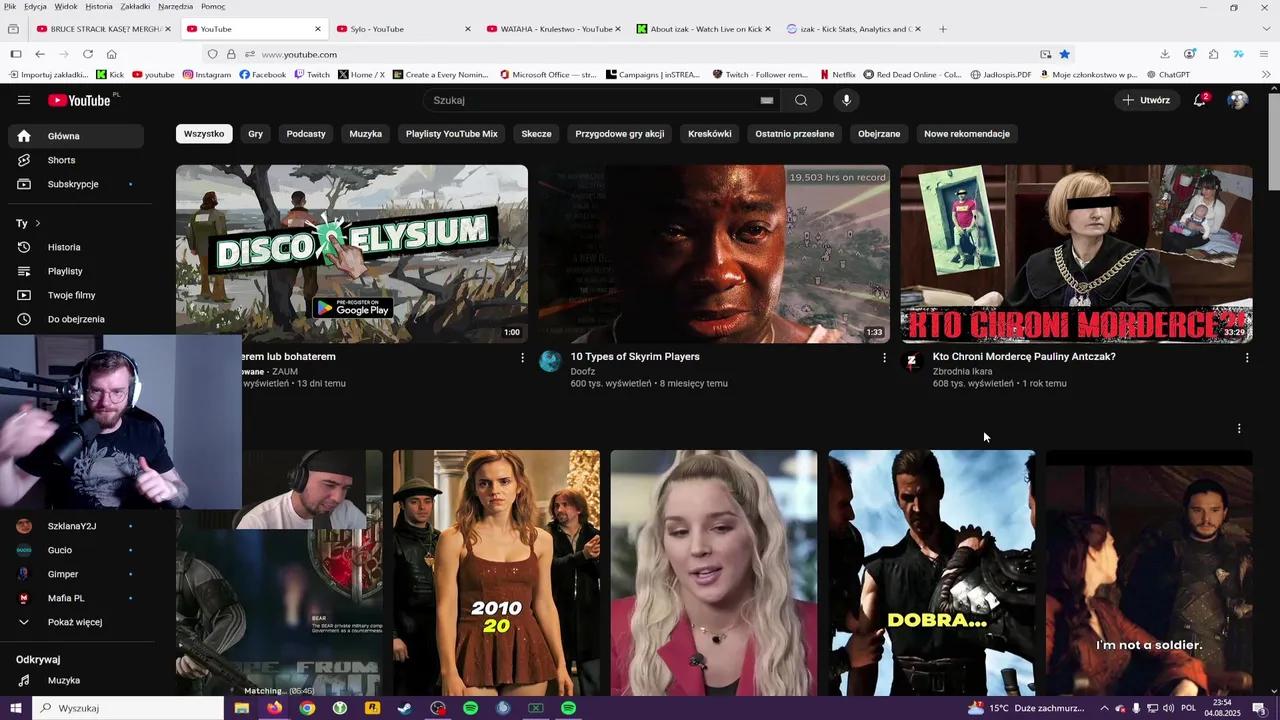
Task: Click the browser home button
Action: (x=112, y=54)
